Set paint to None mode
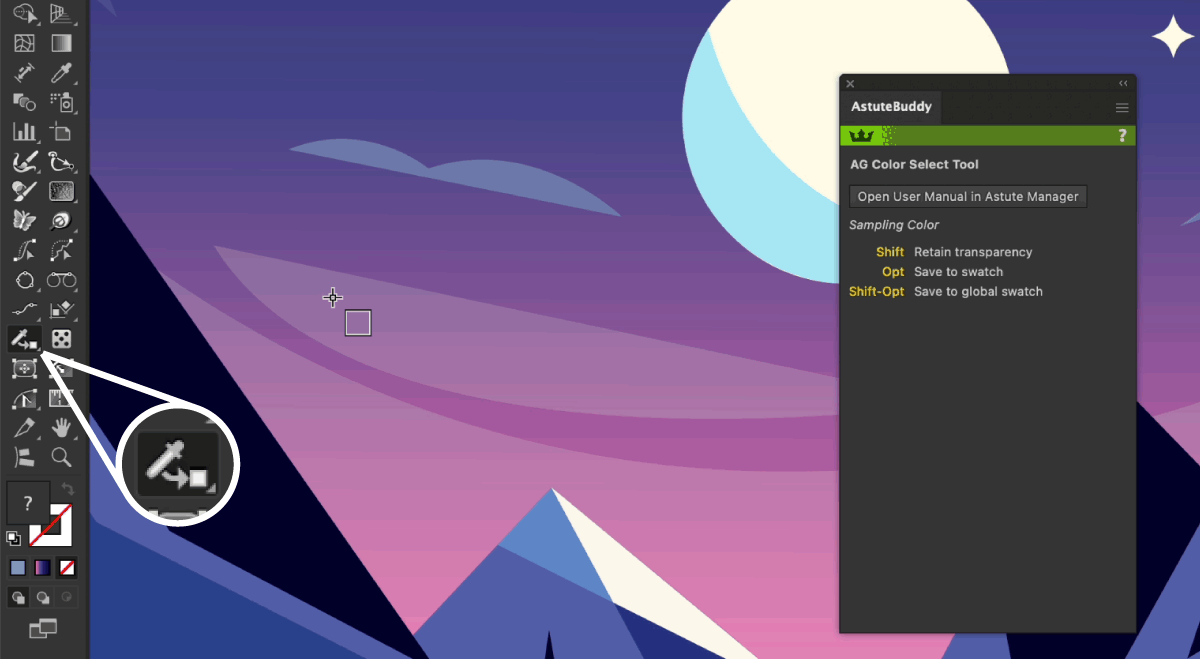The image size is (1200, 659). [66, 568]
